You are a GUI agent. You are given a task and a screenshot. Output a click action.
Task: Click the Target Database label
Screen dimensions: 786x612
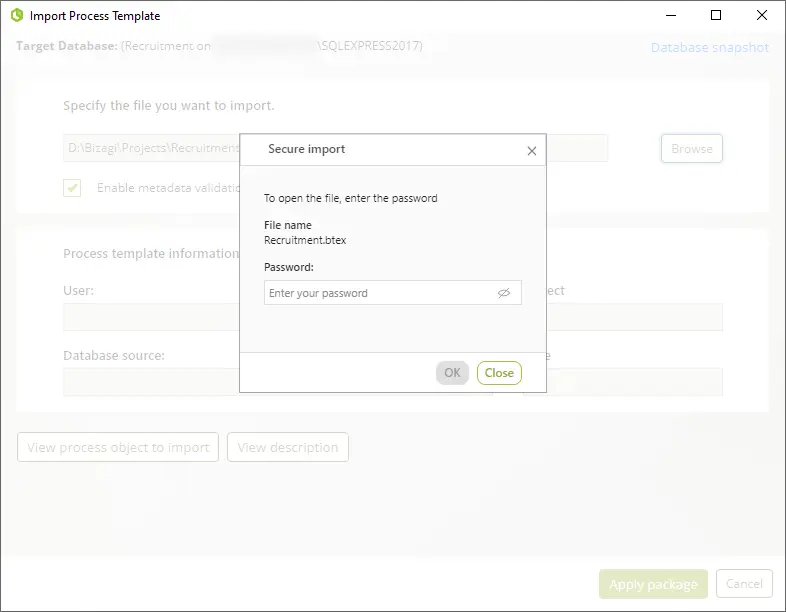coord(67,46)
